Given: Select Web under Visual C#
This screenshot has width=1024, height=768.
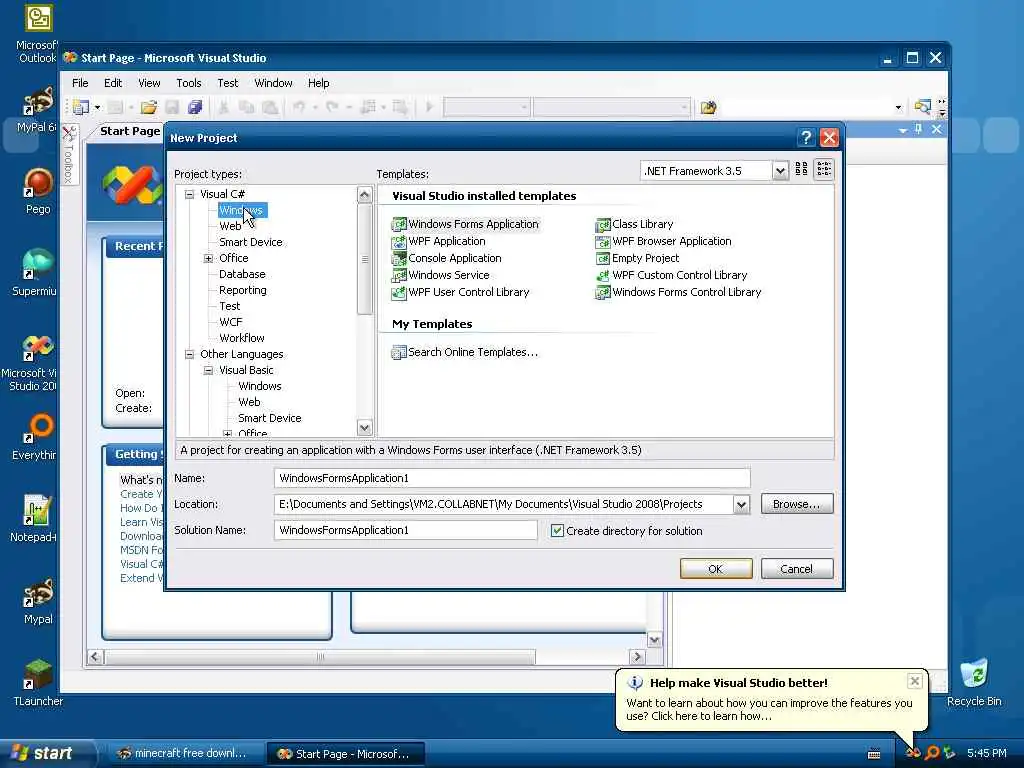Looking at the screenshot, I should click(230, 226).
